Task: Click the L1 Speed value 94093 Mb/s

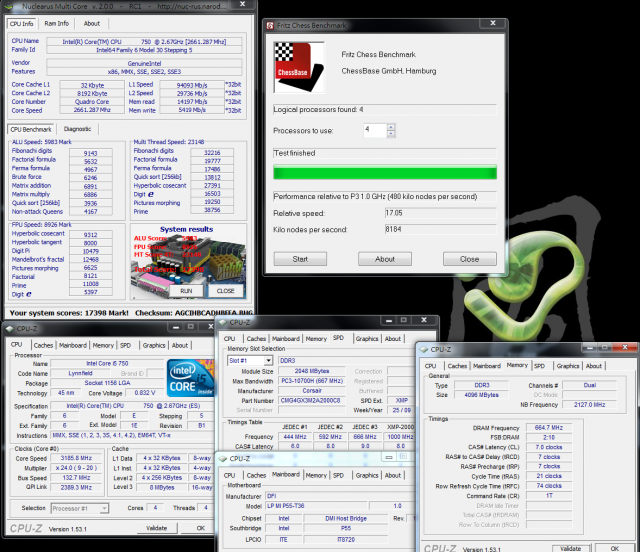Action: click(192, 85)
